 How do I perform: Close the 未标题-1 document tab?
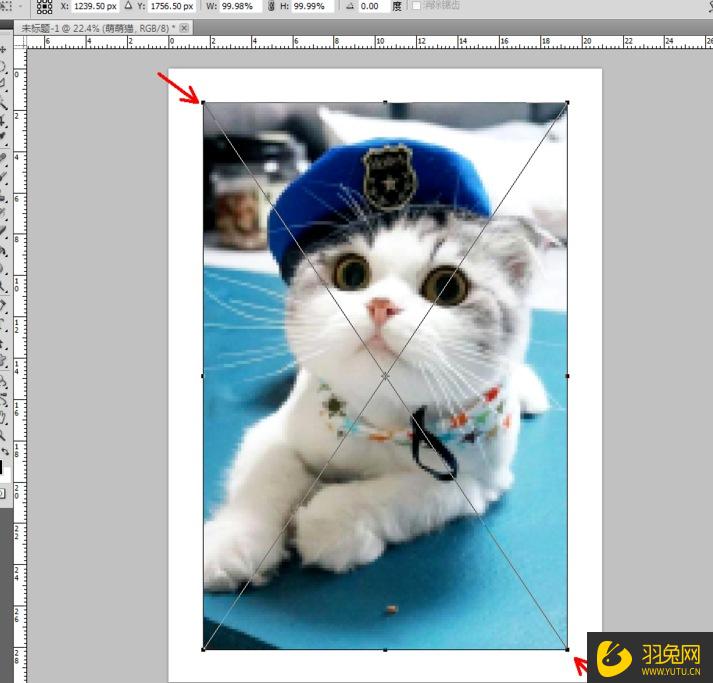pos(184,28)
